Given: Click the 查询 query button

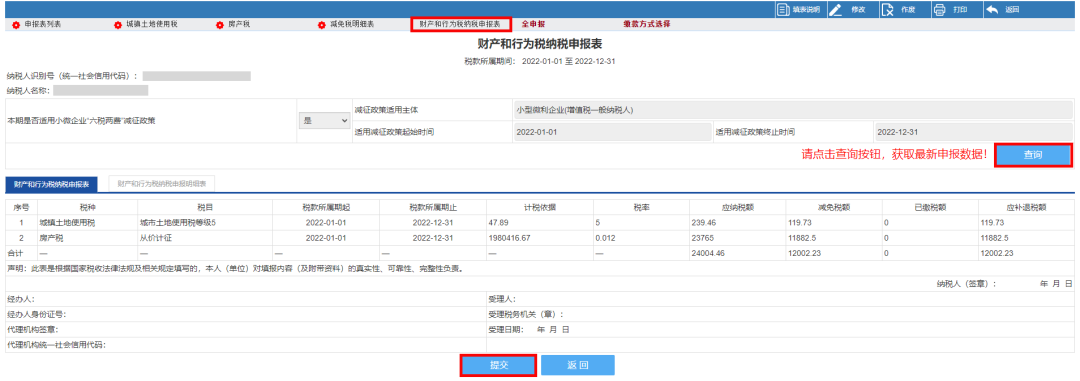Looking at the screenshot, I should (x=1033, y=155).
